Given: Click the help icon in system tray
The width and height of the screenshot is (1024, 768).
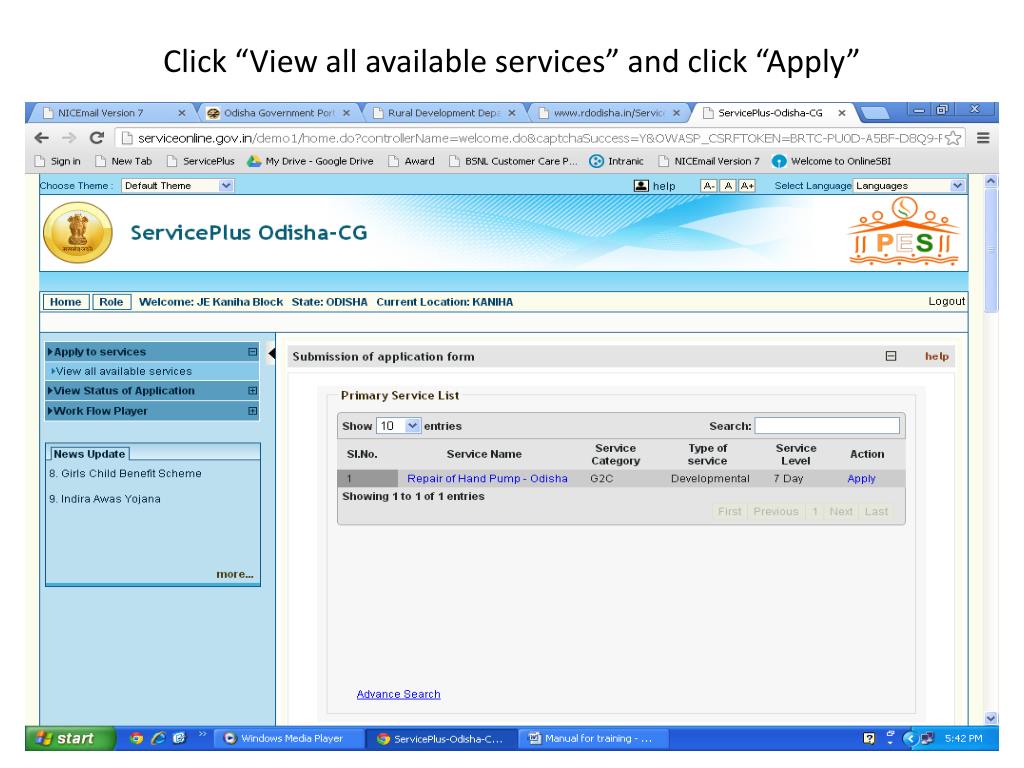Looking at the screenshot, I should (869, 739).
